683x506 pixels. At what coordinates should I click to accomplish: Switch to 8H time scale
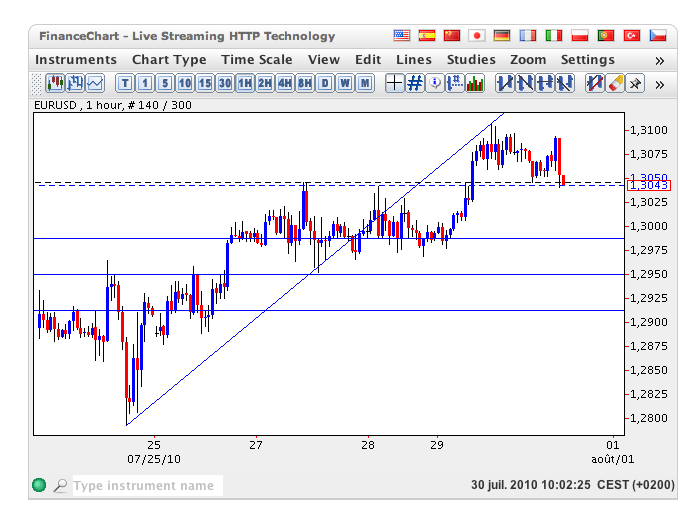coord(305,83)
